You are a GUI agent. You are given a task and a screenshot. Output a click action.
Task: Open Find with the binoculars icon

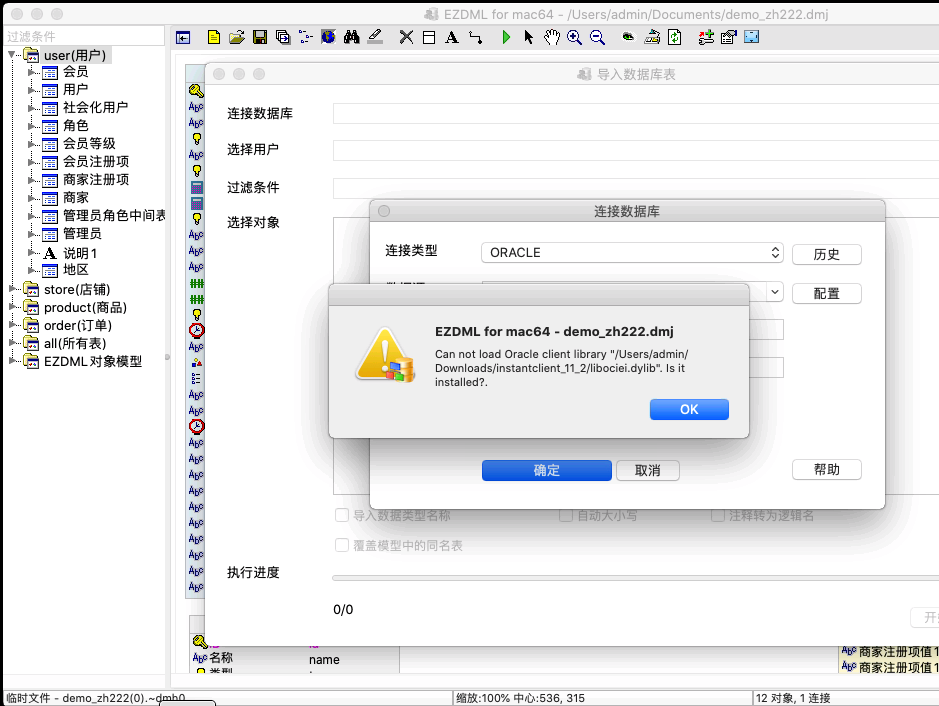tap(352, 37)
